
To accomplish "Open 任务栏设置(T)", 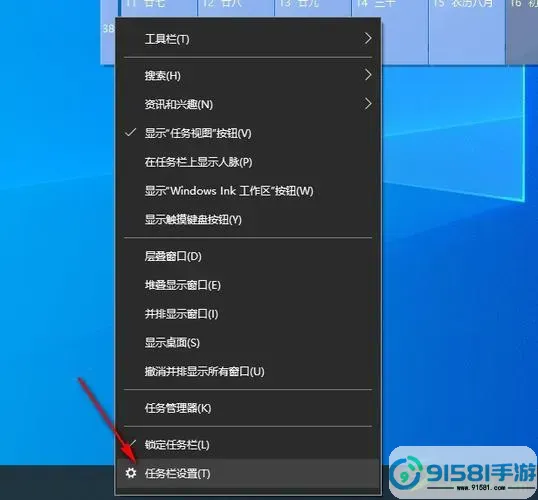I will coord(248,474).
